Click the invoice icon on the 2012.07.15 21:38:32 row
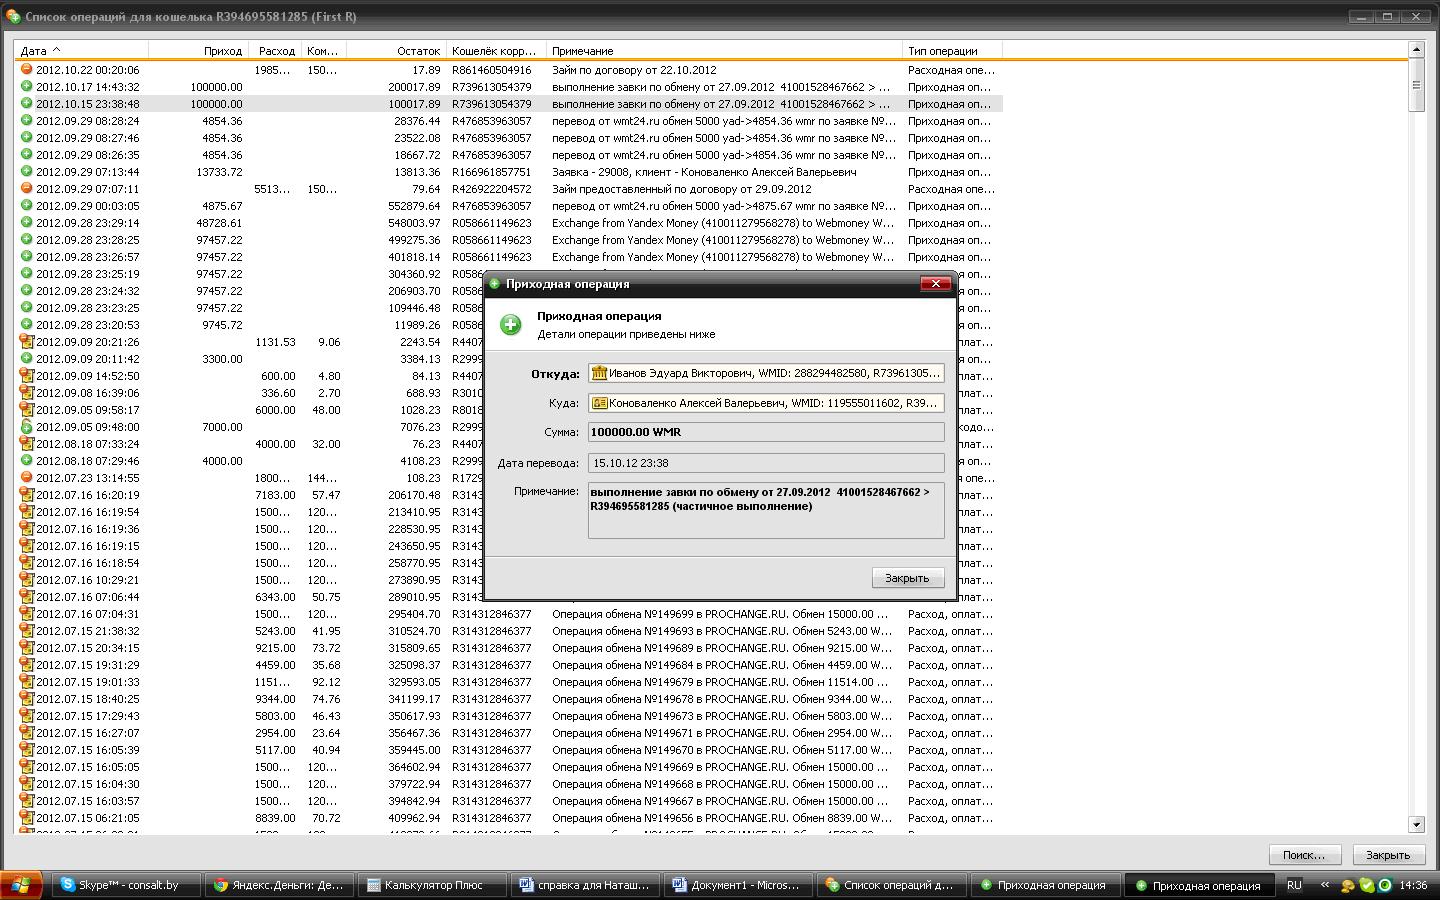Screen dimensions: 1440x900 pyautogui.click(x=27, y=631)
